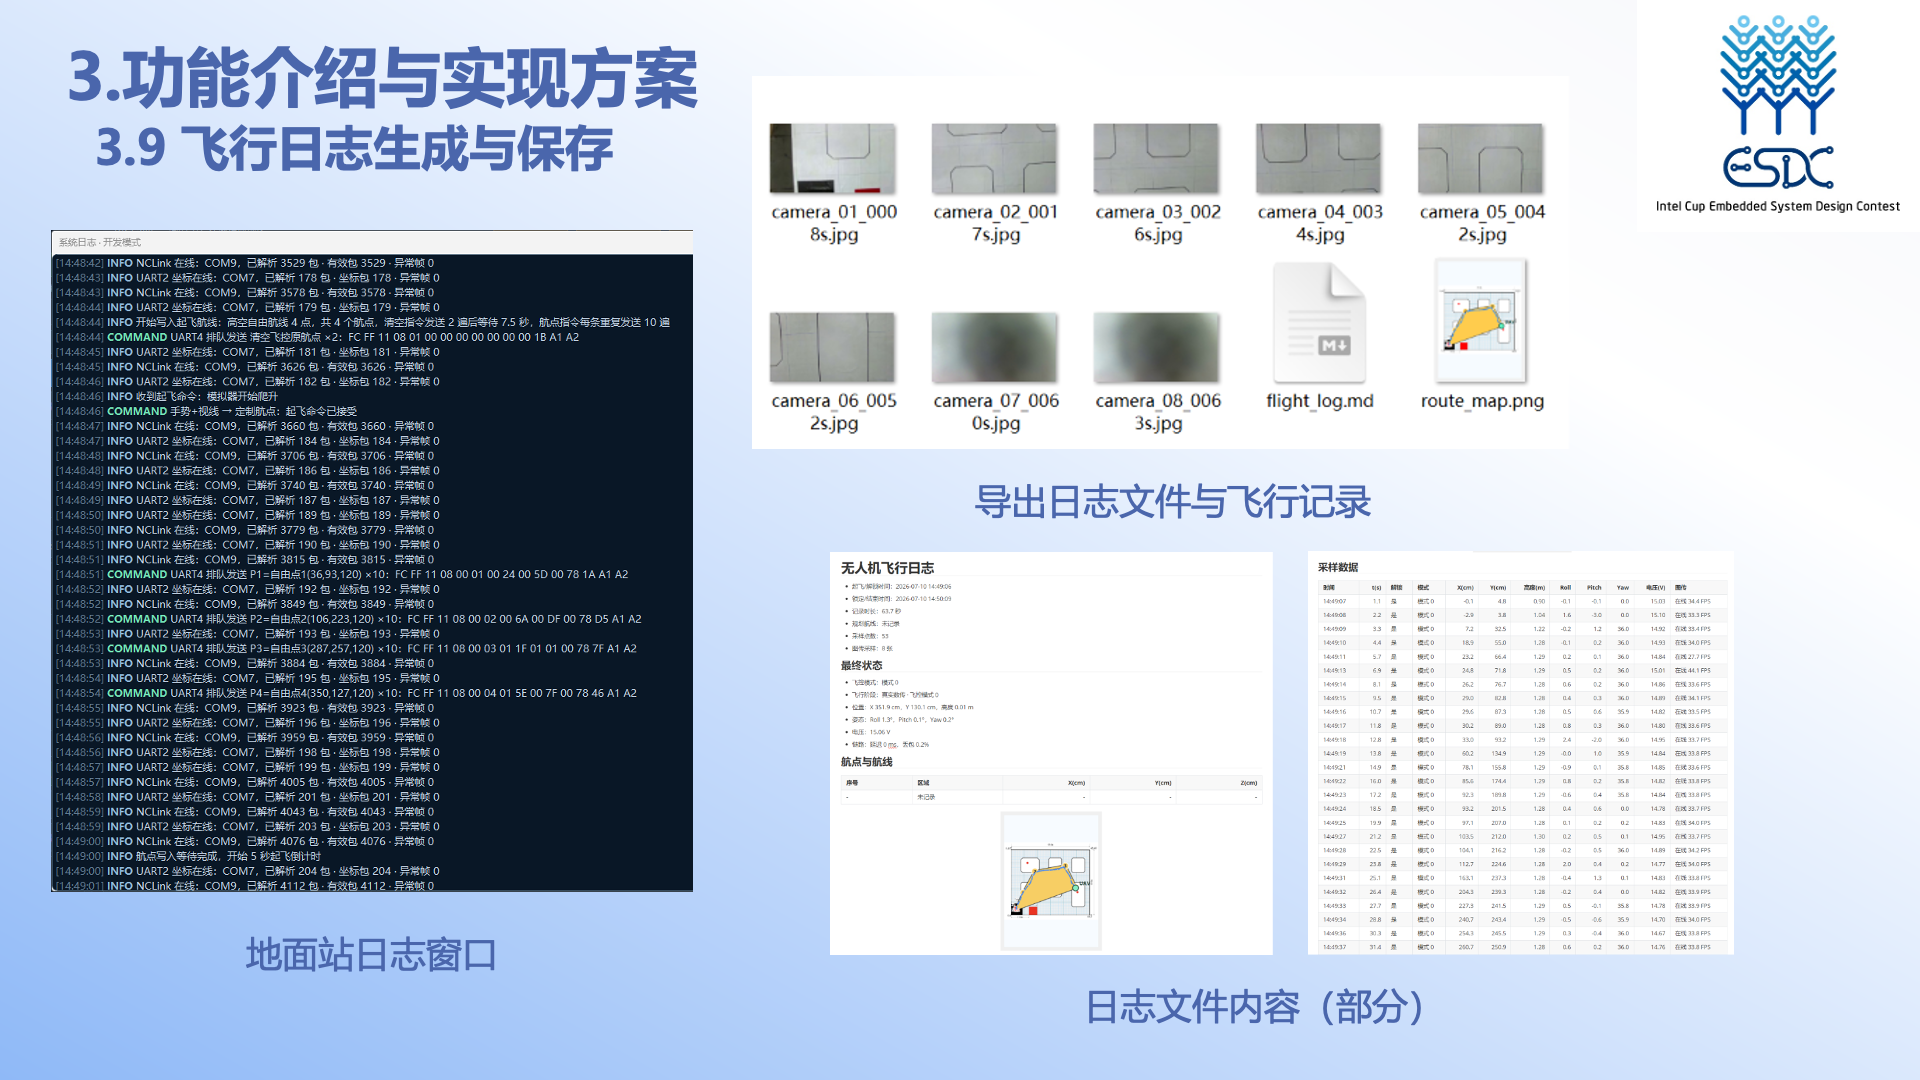1920x1080 pixels.
Task: Click the Pitch column header in the sample table
Action: (1594, 588)
